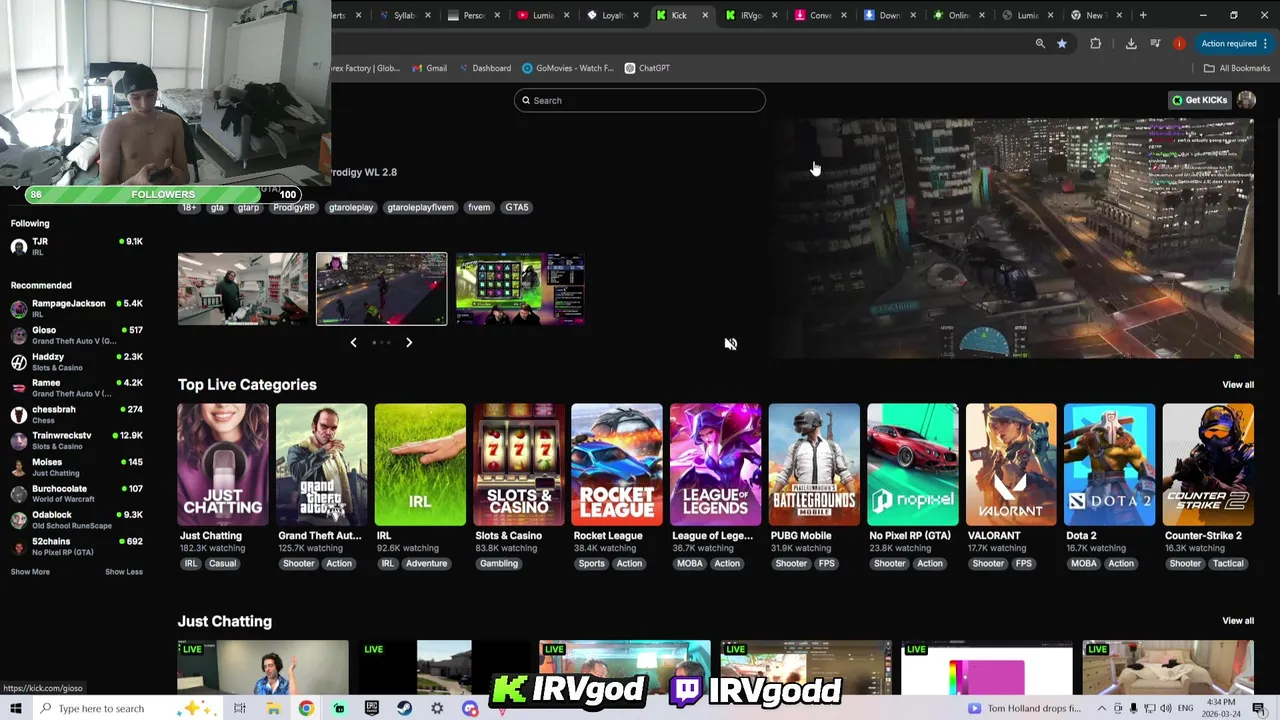Screen dimensions: 1280x720
Task: View all Just Chatting streams
Action: pos(1238,621)
